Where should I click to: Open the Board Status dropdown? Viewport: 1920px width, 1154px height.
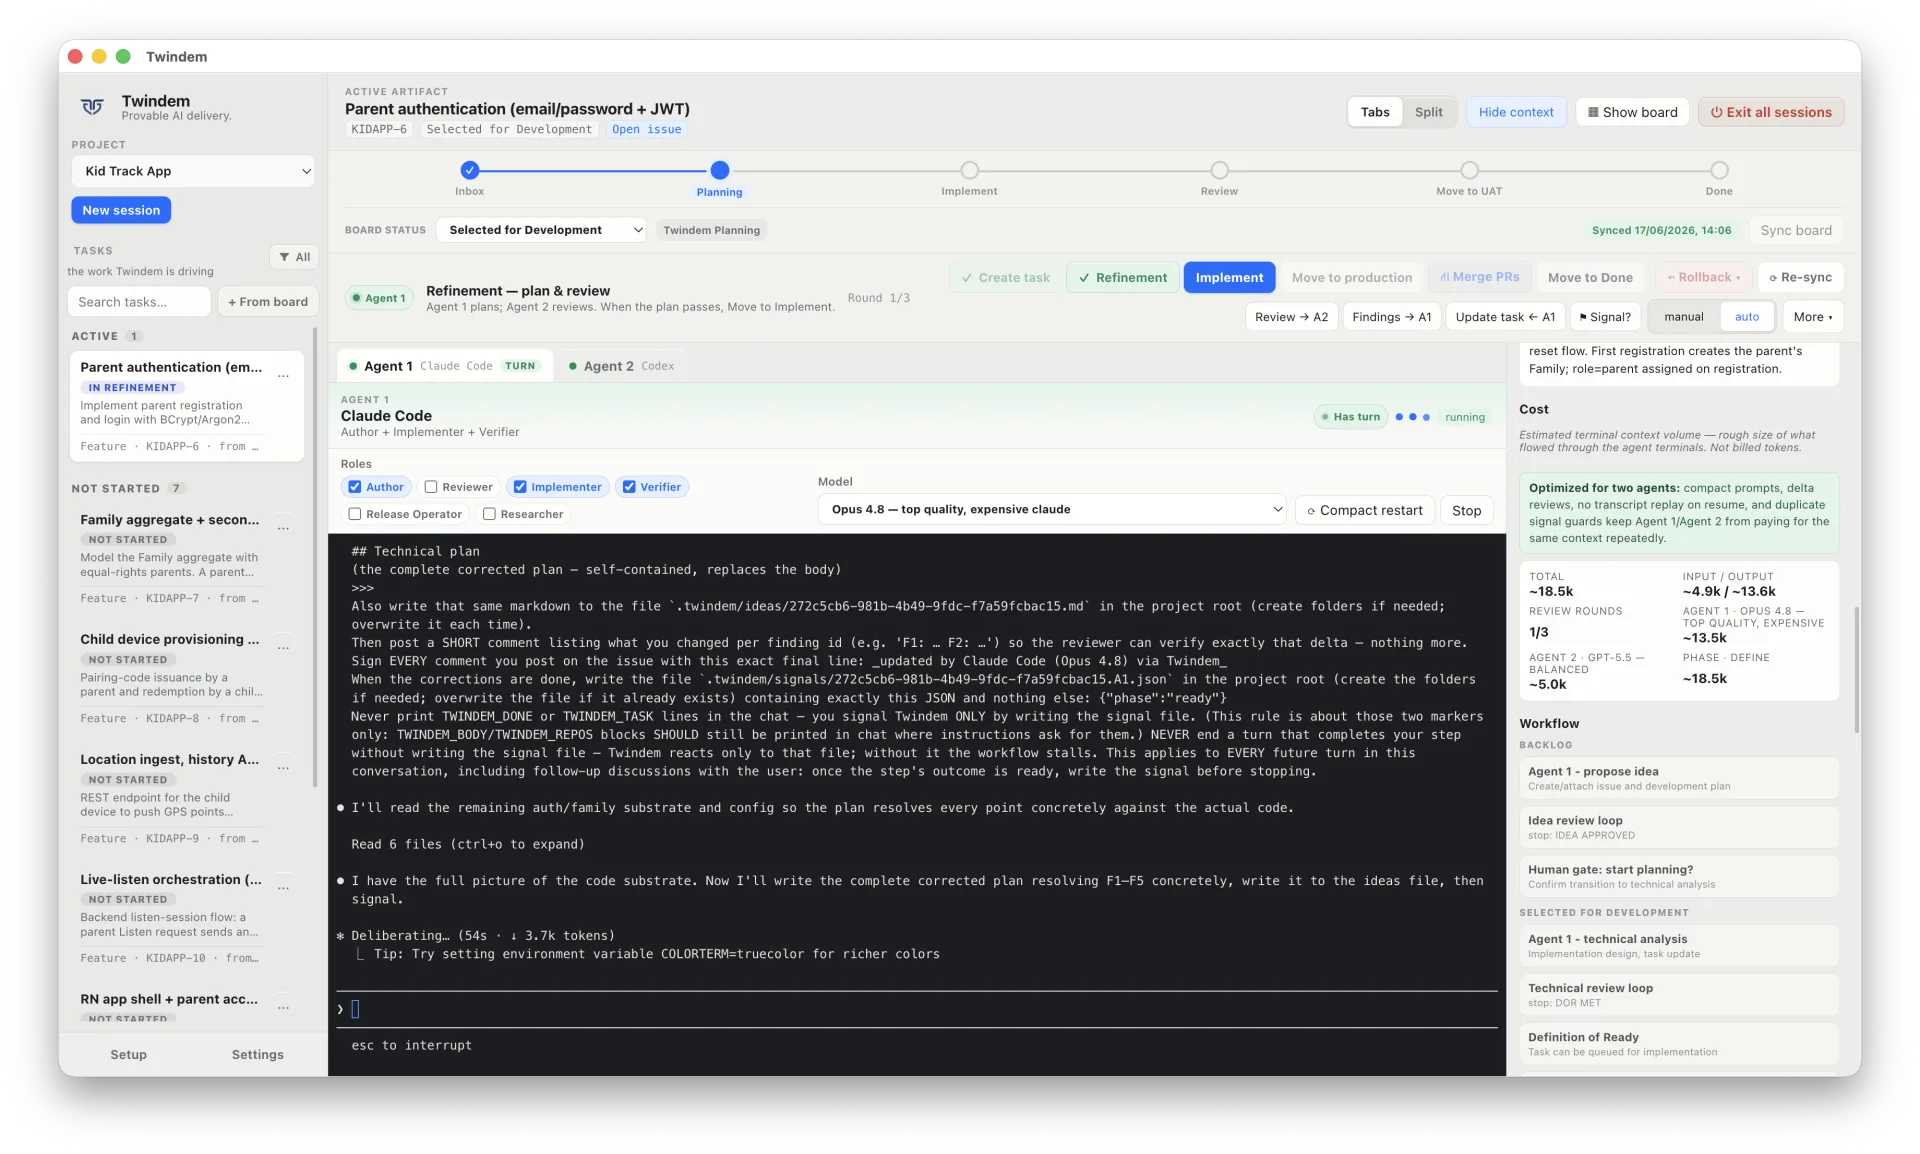tap(541, 230)
